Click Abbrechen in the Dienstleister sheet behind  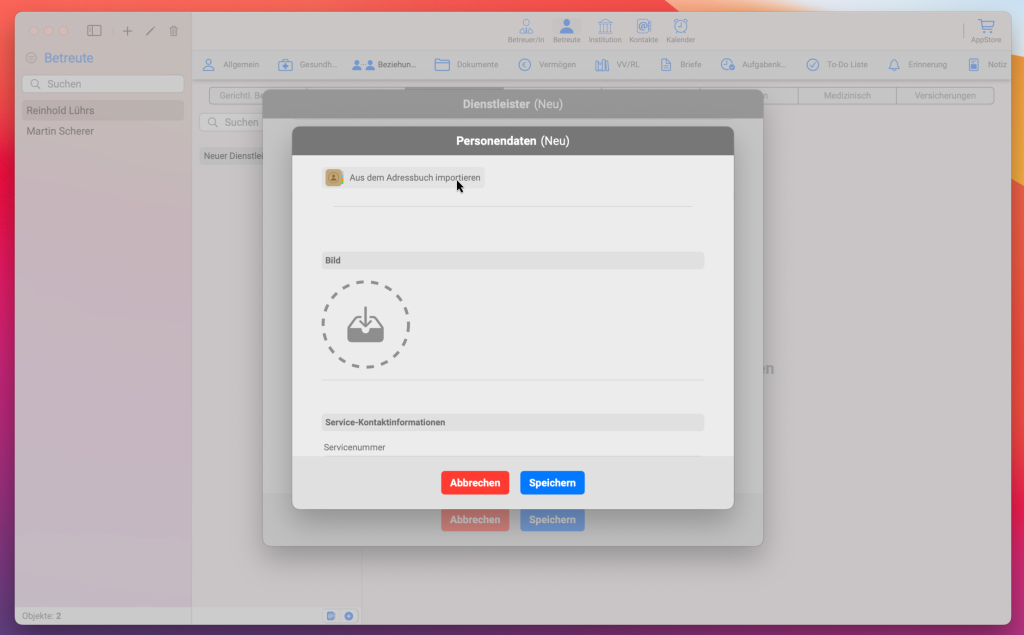tap(475, 520)
